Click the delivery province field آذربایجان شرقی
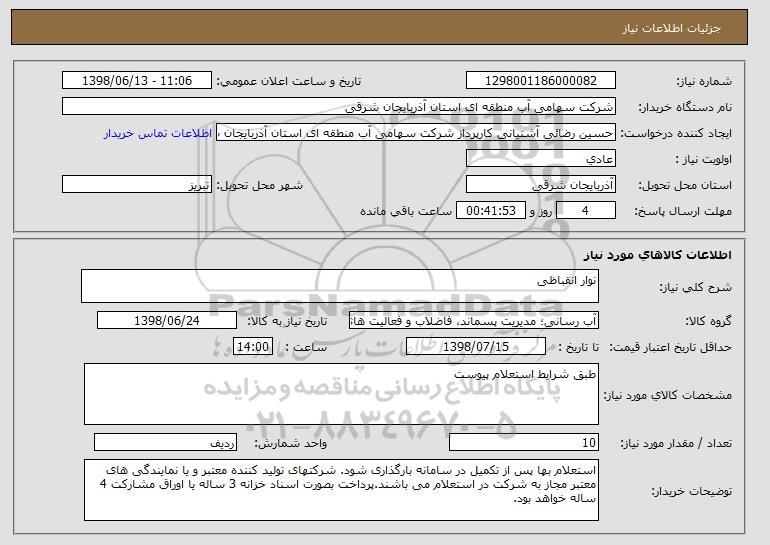Image resolution: width=770 pixels, height=545 pixels. point(541,185)
